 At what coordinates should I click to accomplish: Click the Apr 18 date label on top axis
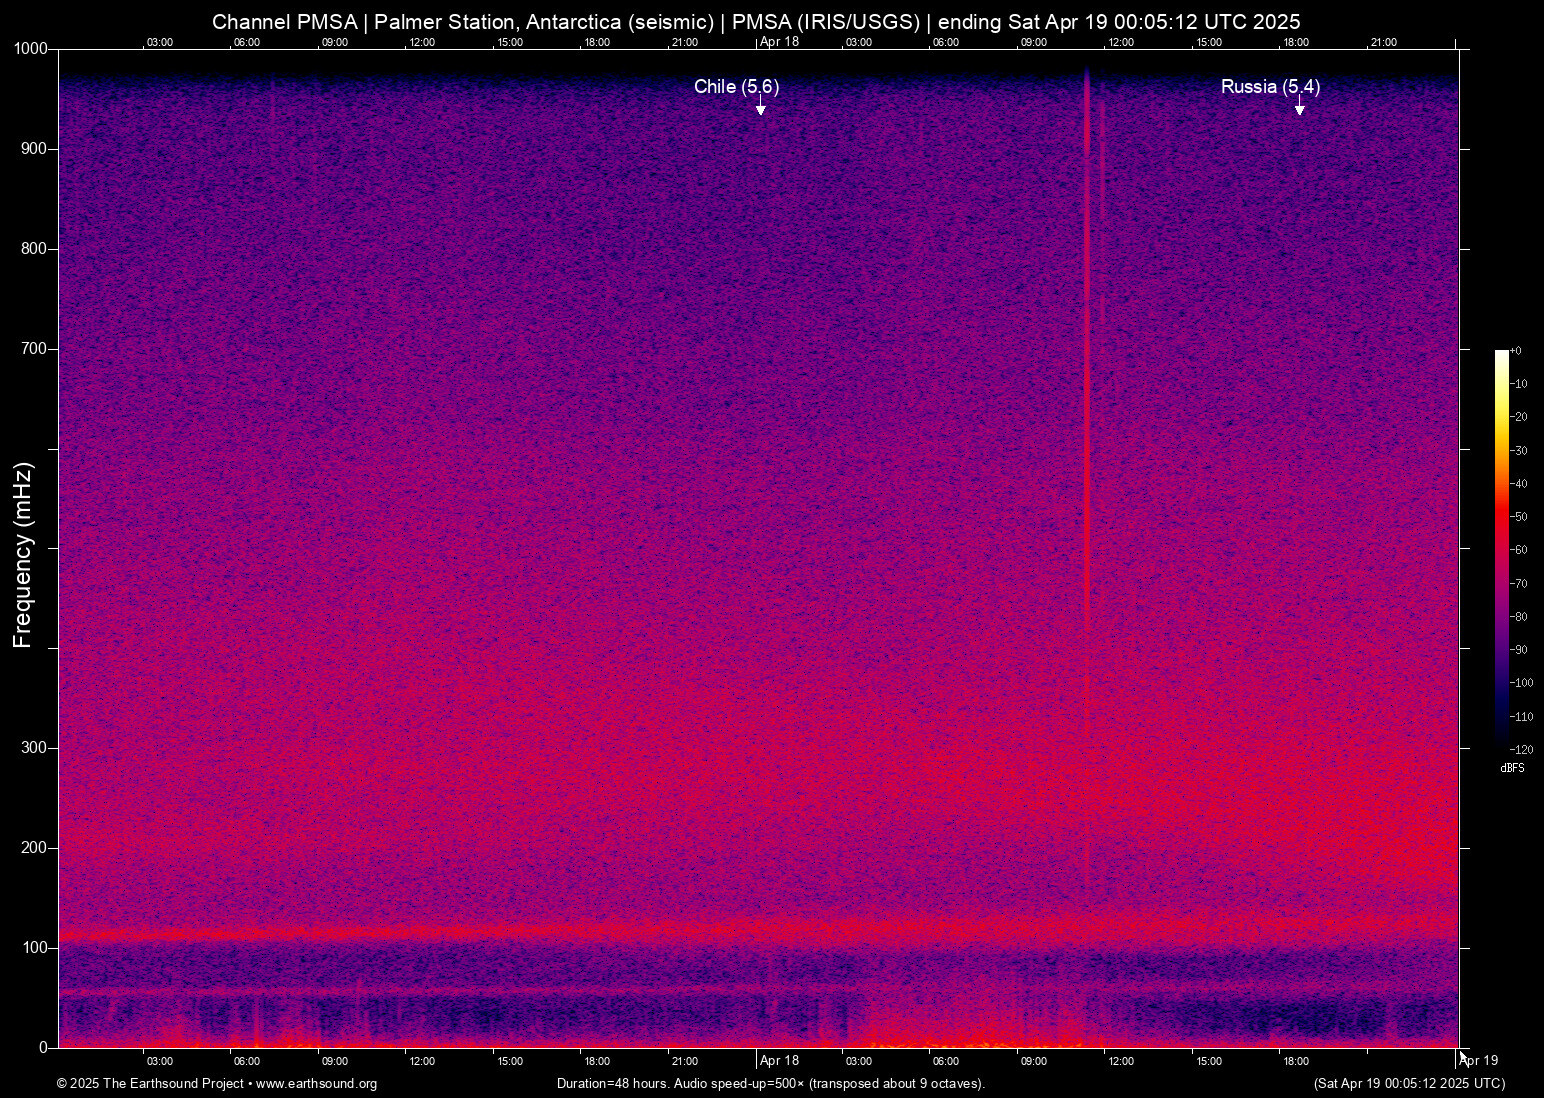pyautogui.click(x=779, y=42)
